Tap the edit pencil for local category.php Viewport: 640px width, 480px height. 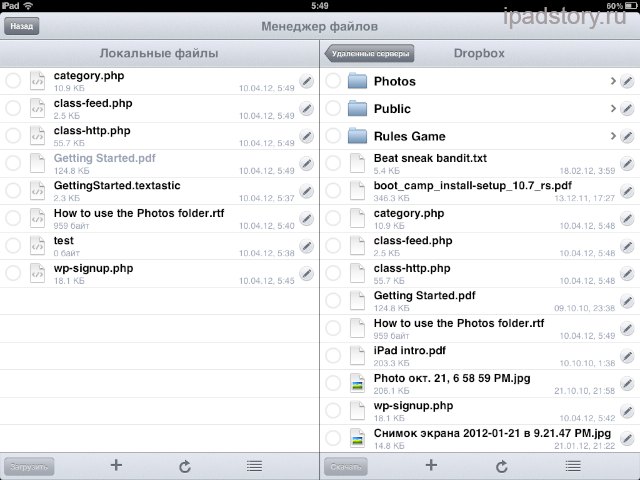[x=307, y=81]
